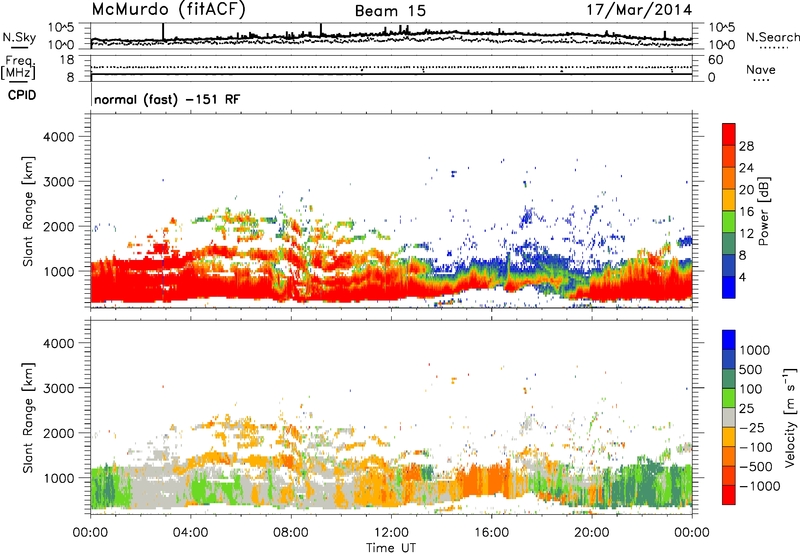
Task: Click the 'Power [dB]' colorbar title
Action: 763,211
